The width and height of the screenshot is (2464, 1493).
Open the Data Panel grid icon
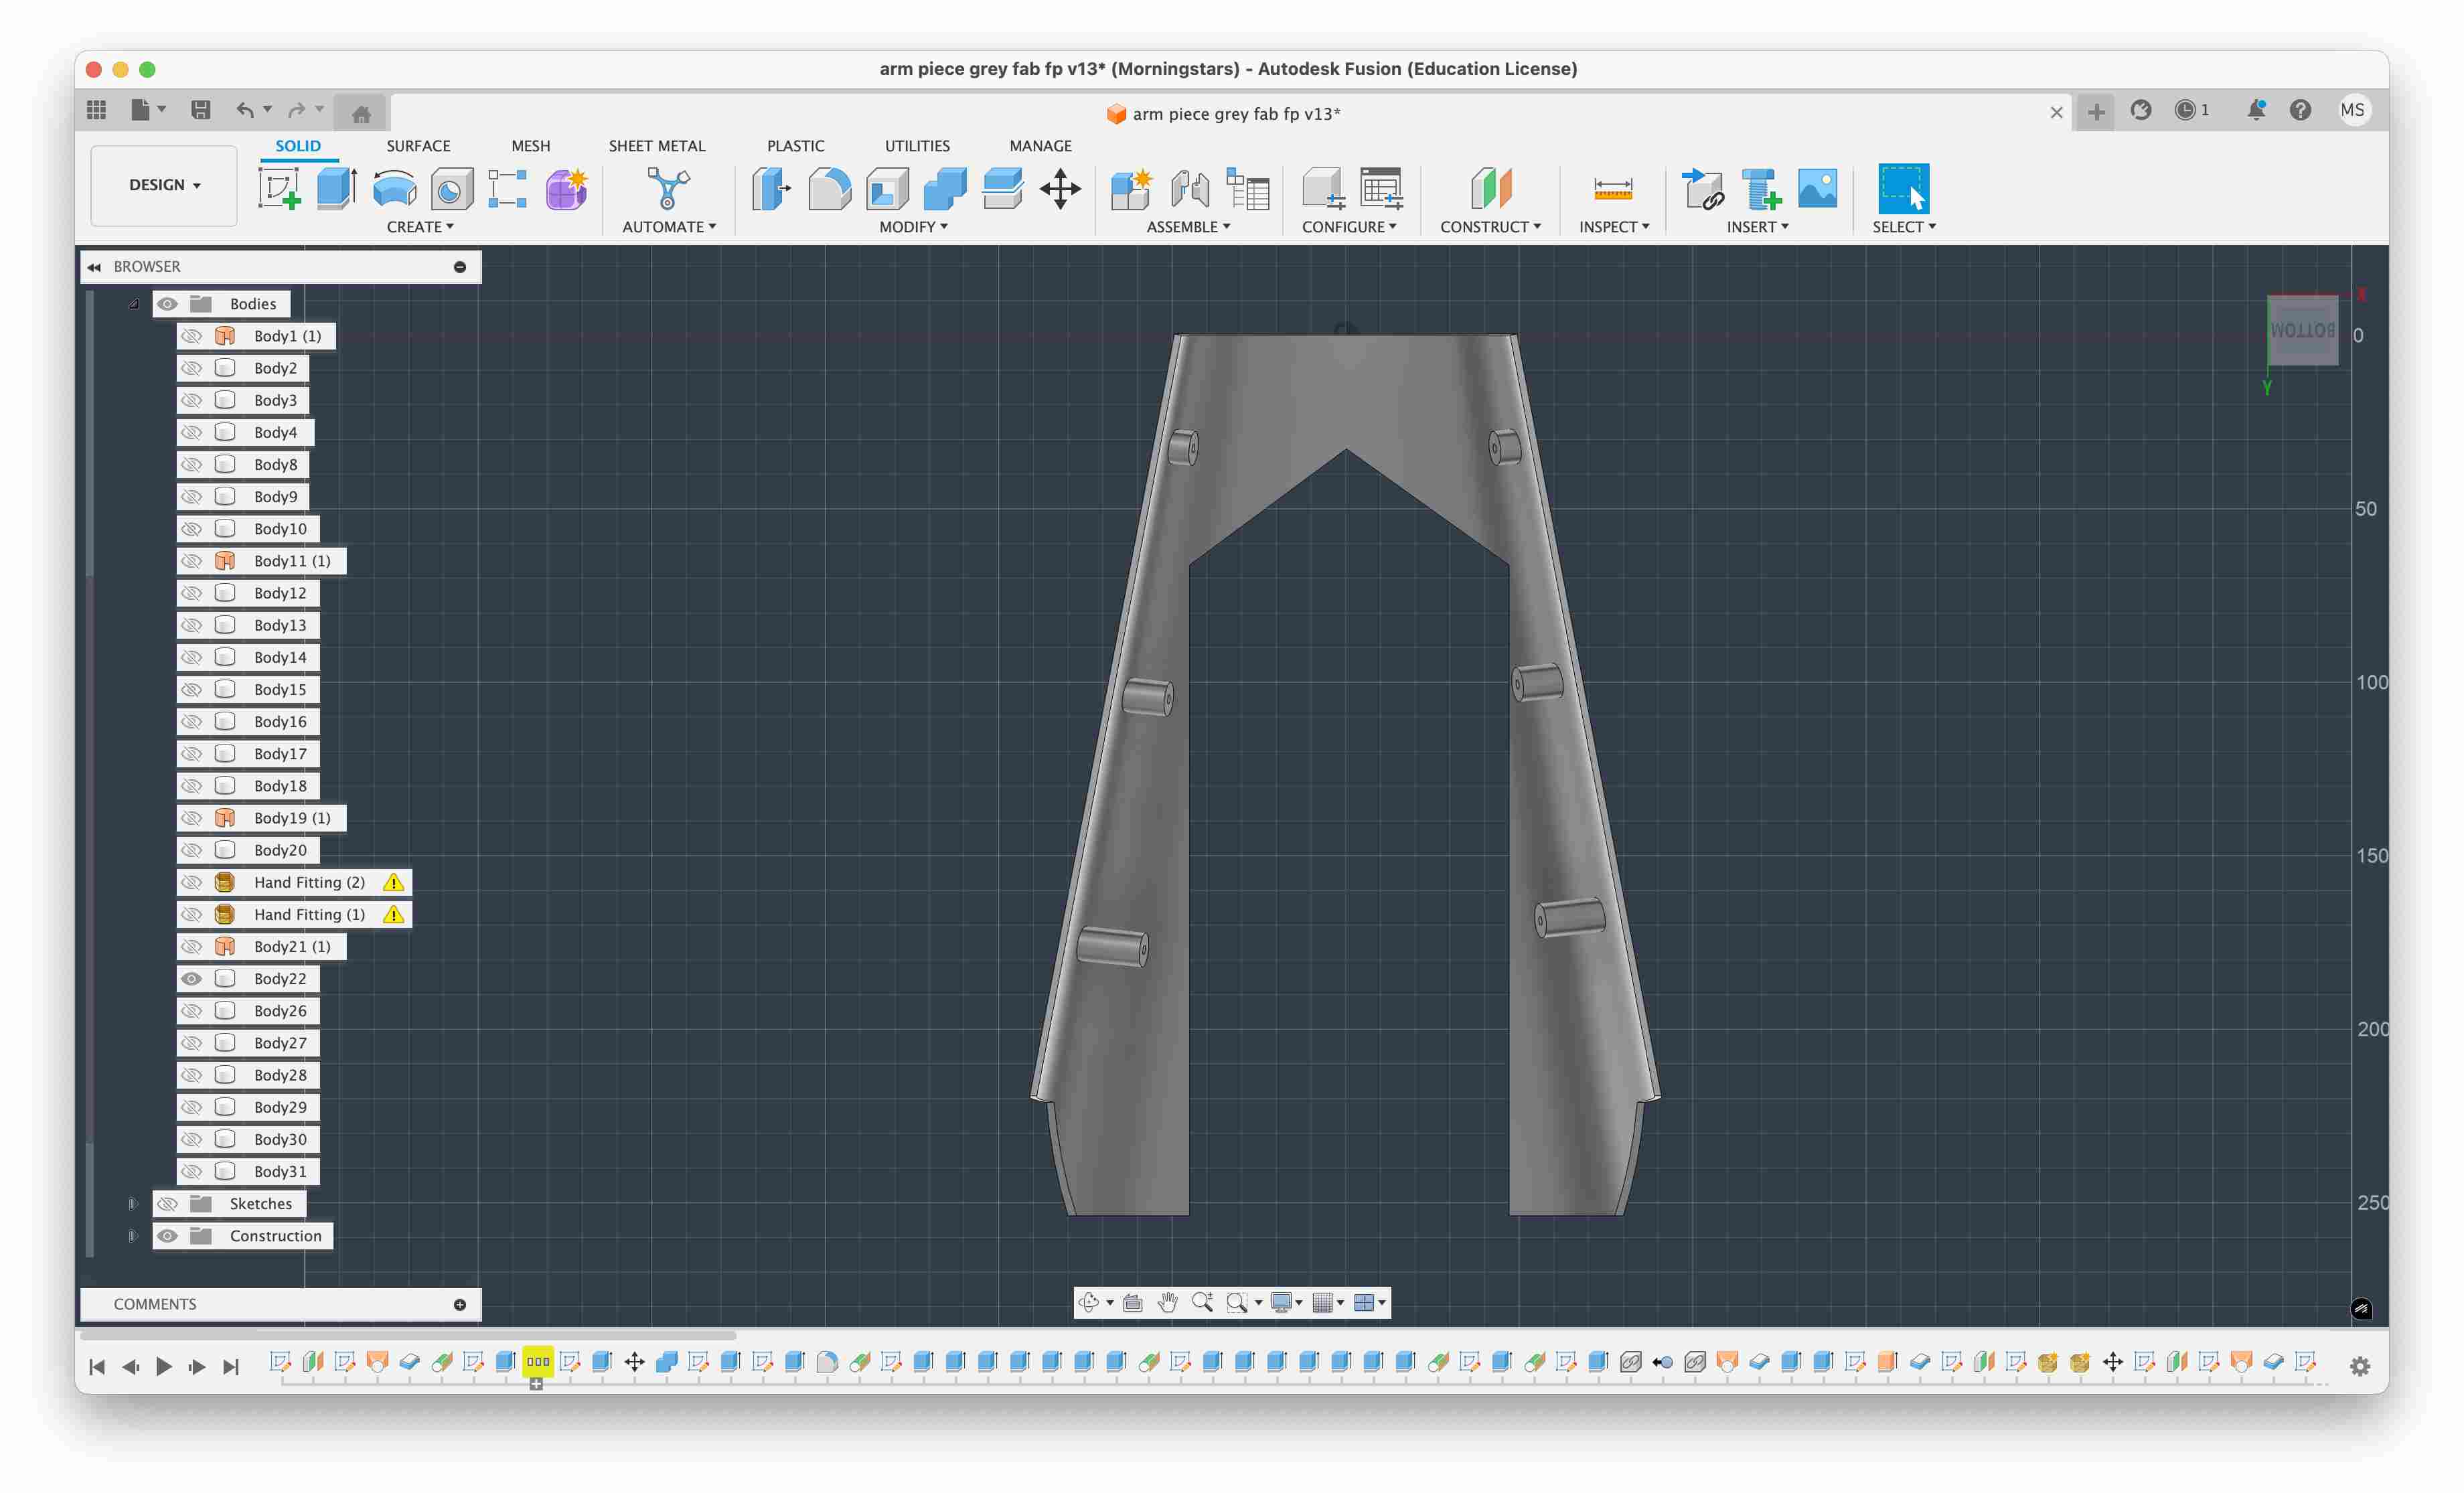97,110
